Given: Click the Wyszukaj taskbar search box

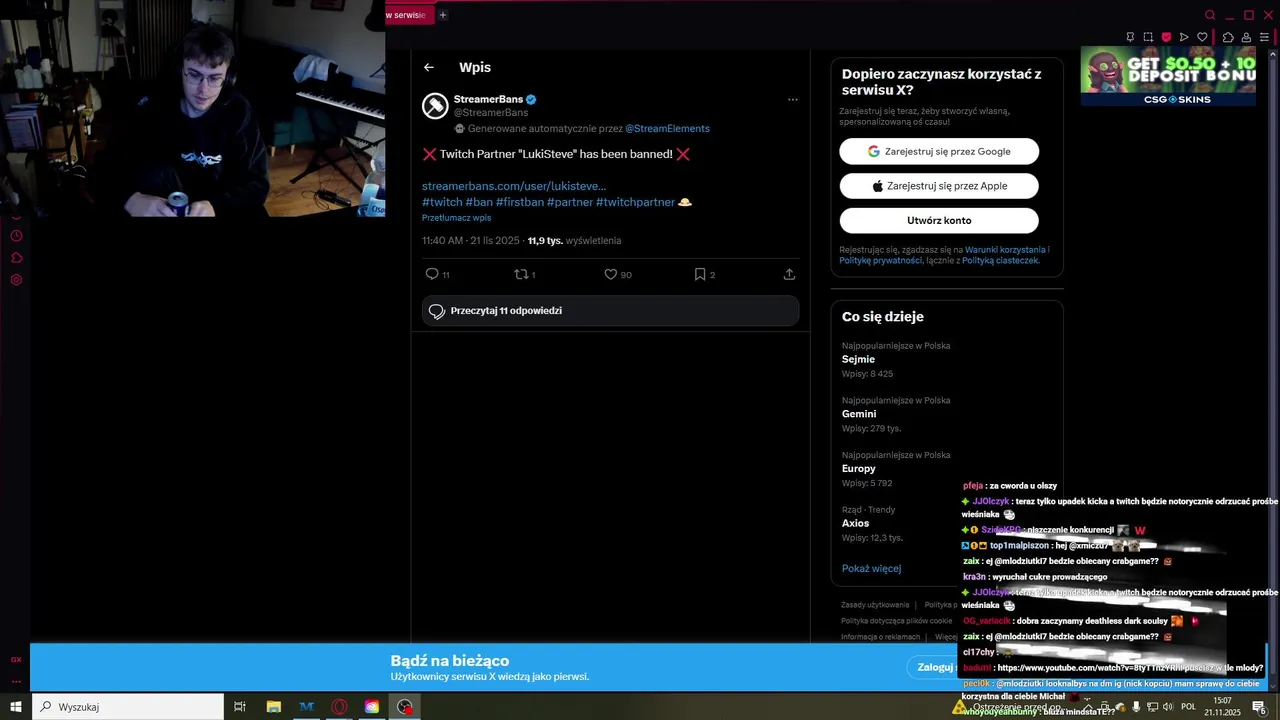Looking at the screenshot, I should 128,707.
